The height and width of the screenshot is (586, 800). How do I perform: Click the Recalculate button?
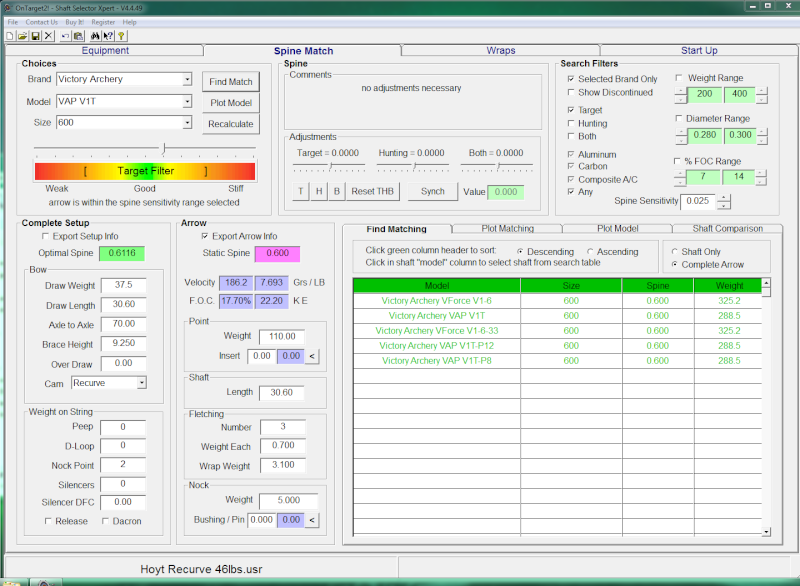[231, 124]
